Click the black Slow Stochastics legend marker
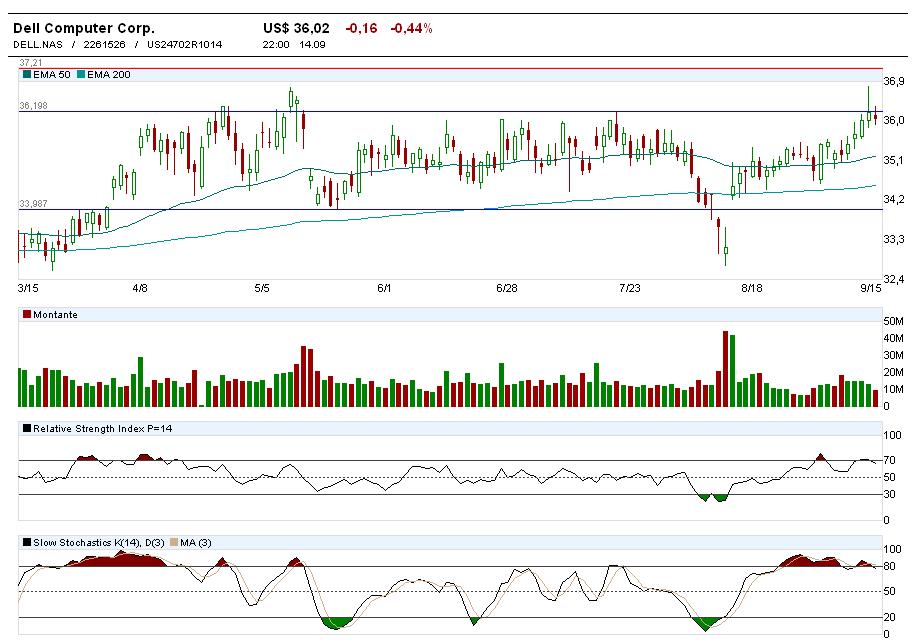This screenshot has height=643, width=913. (x=27, y=542)
